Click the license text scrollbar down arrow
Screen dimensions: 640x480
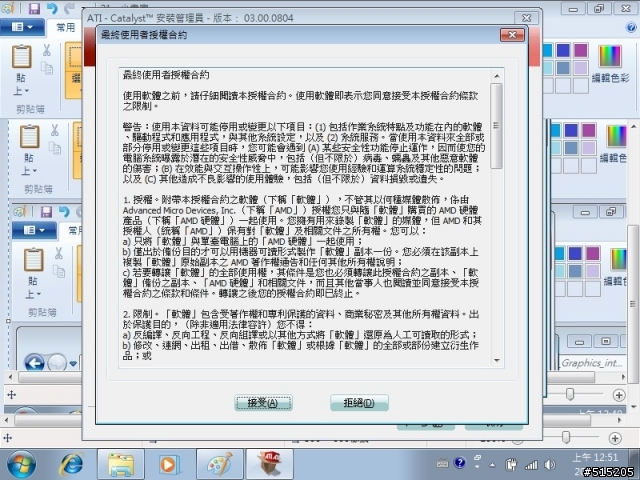pyautogui.click(x=496, y=360)
